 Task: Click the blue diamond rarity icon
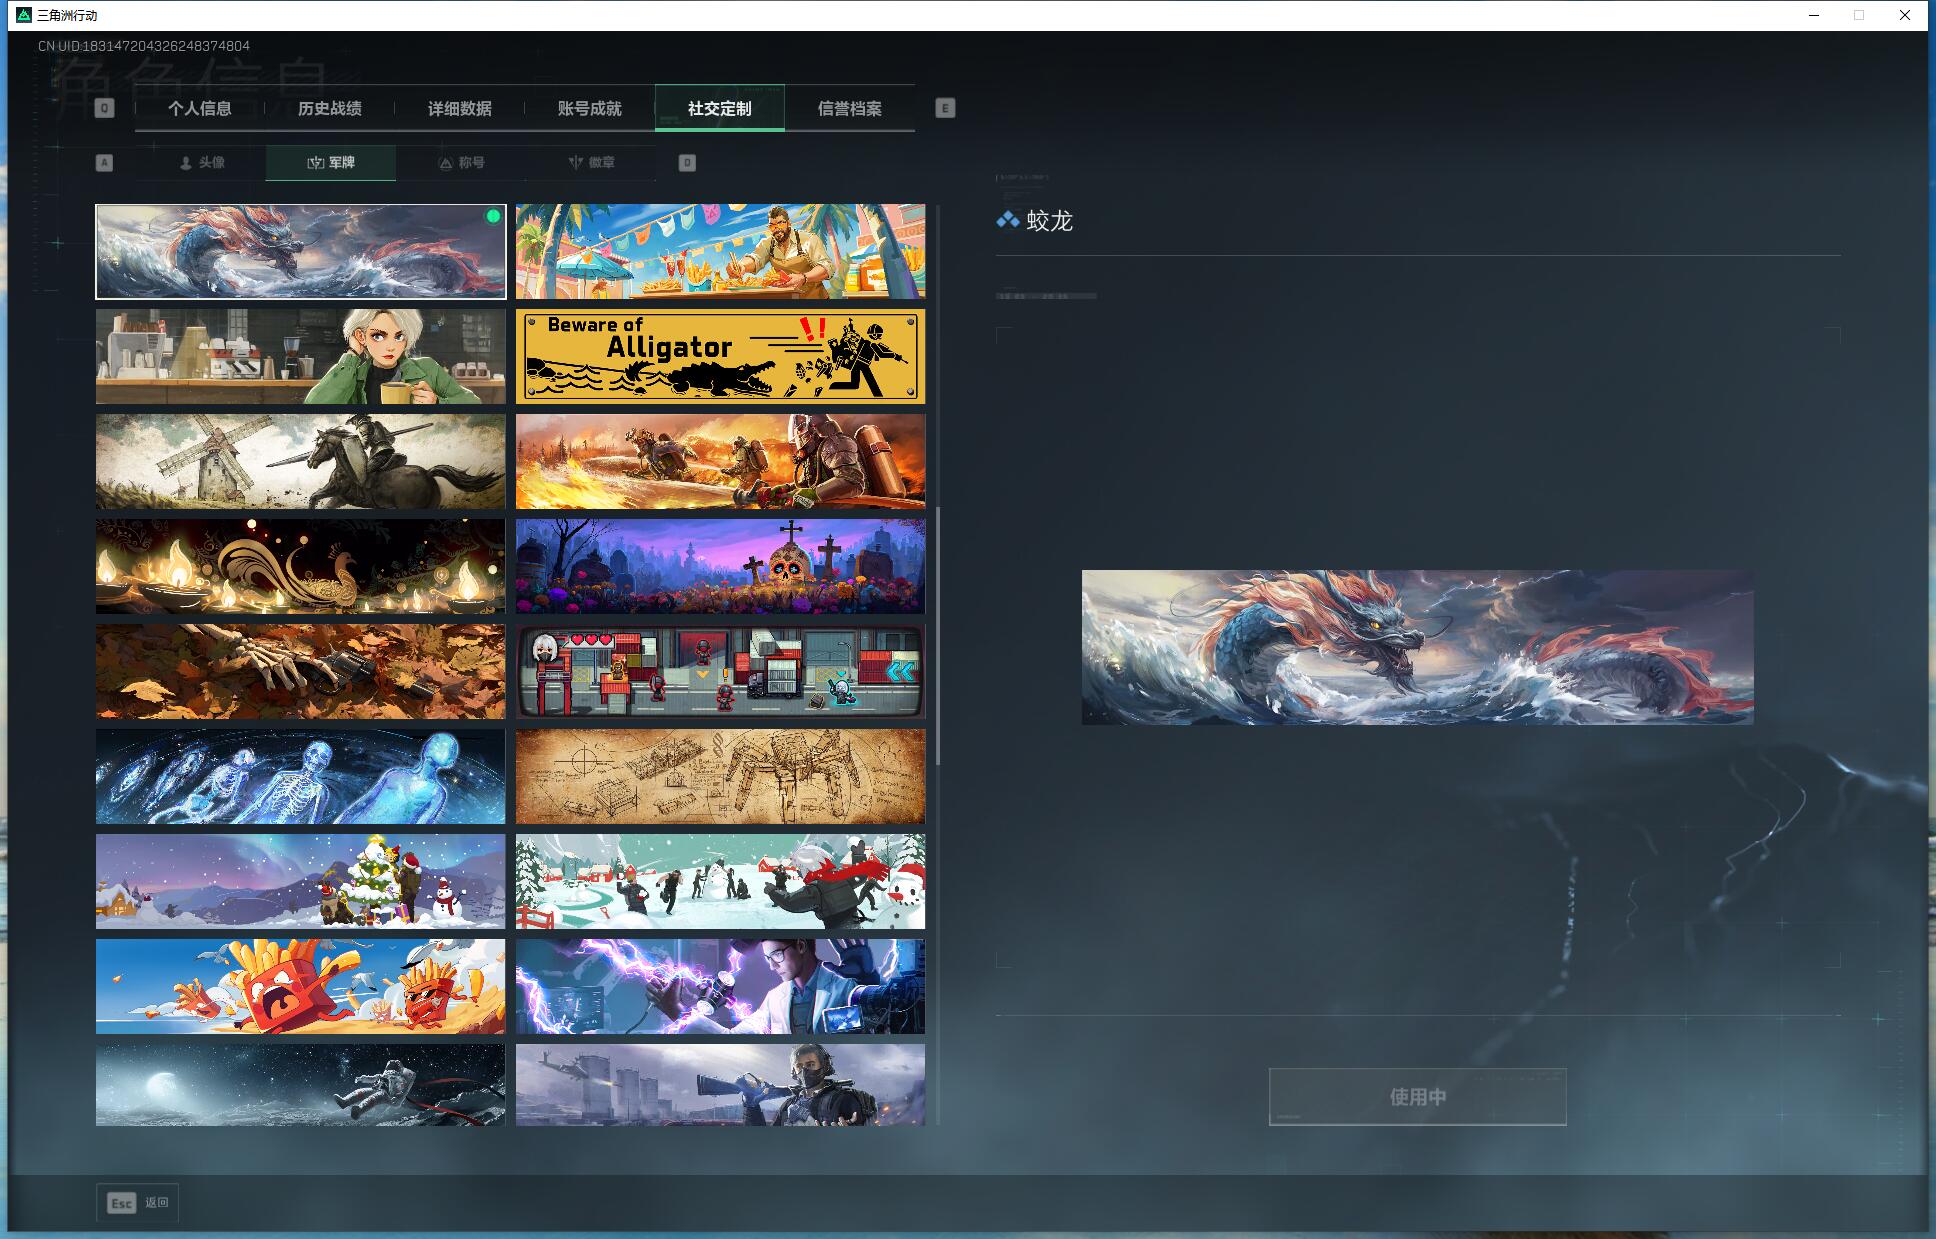click(1007, 220)
